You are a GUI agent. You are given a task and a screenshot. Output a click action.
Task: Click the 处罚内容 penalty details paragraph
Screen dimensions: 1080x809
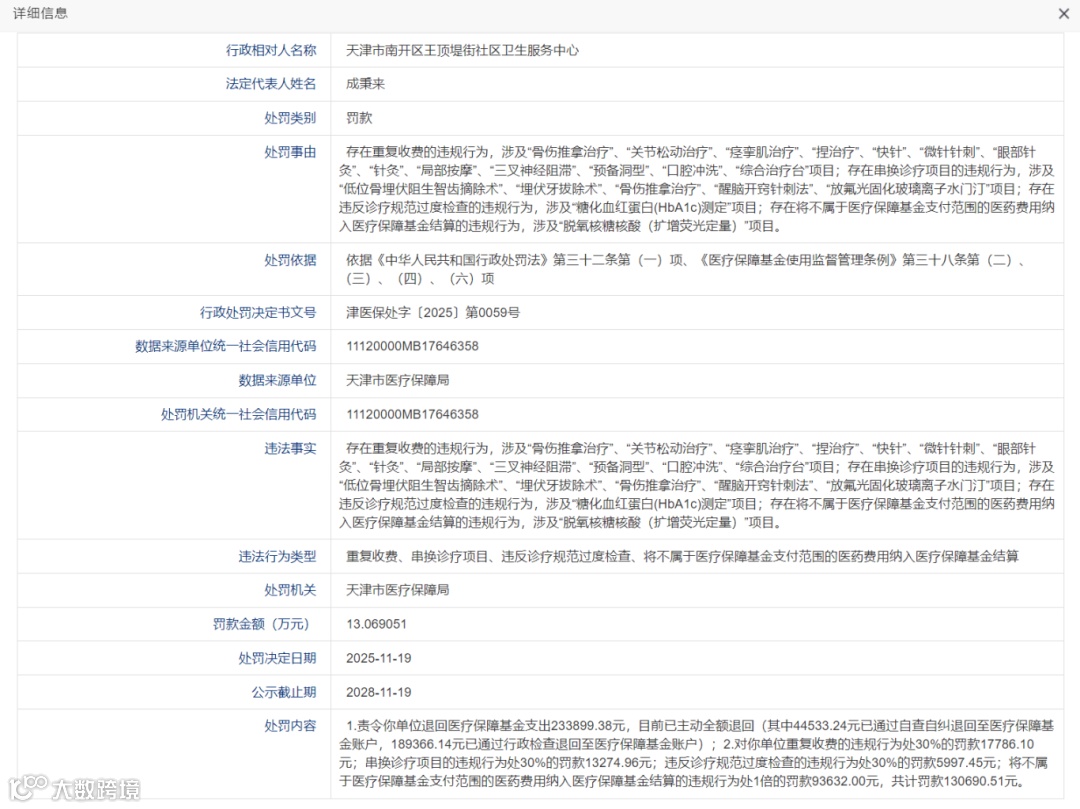click(696, 753)
